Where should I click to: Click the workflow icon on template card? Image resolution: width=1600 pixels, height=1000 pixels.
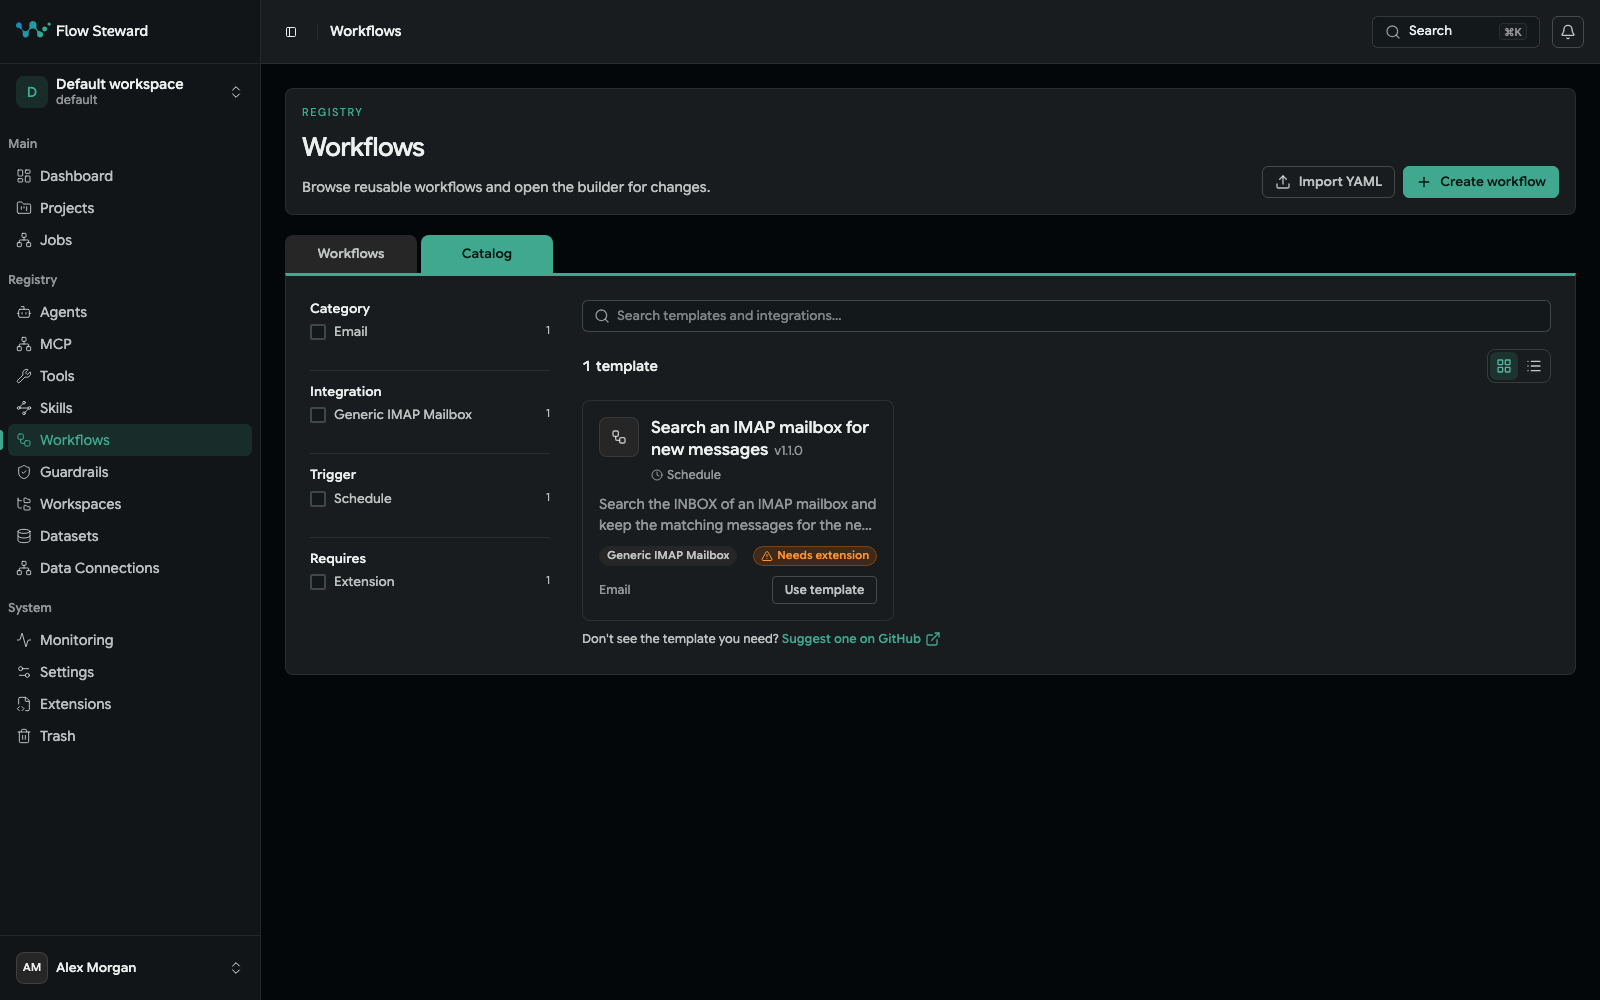[x=619, y=437]
